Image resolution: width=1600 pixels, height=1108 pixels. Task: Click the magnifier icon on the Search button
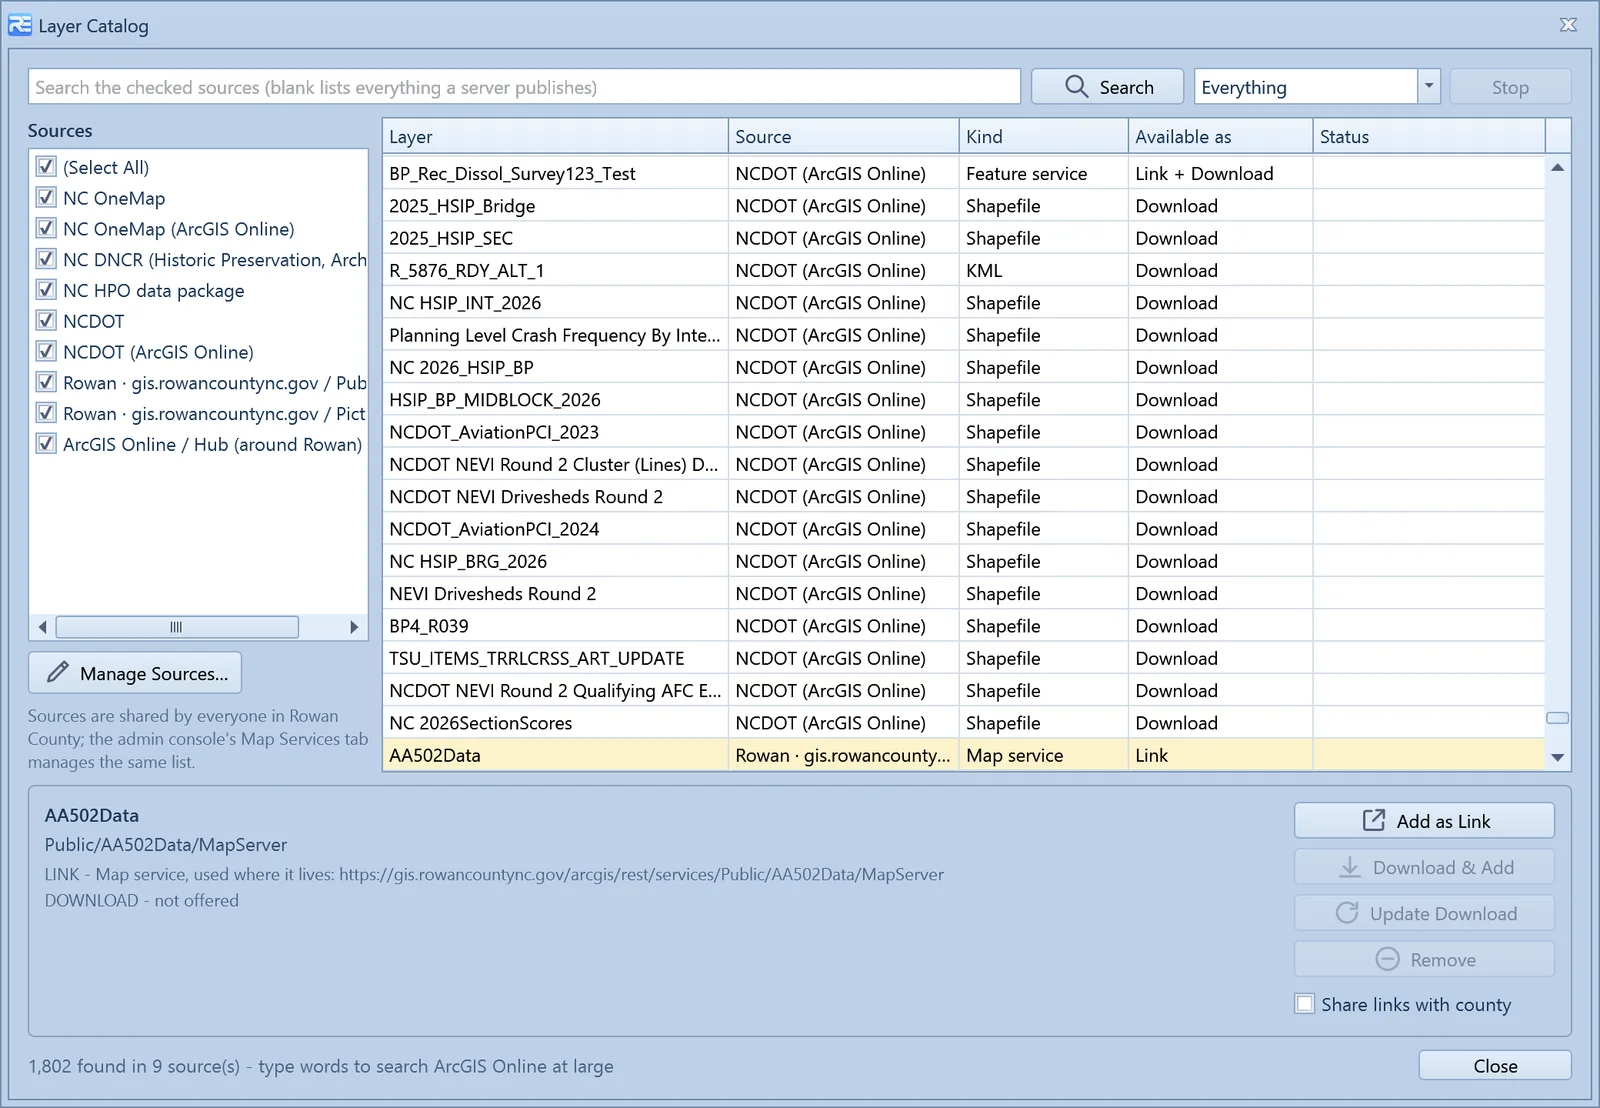tap(1076, 87)
